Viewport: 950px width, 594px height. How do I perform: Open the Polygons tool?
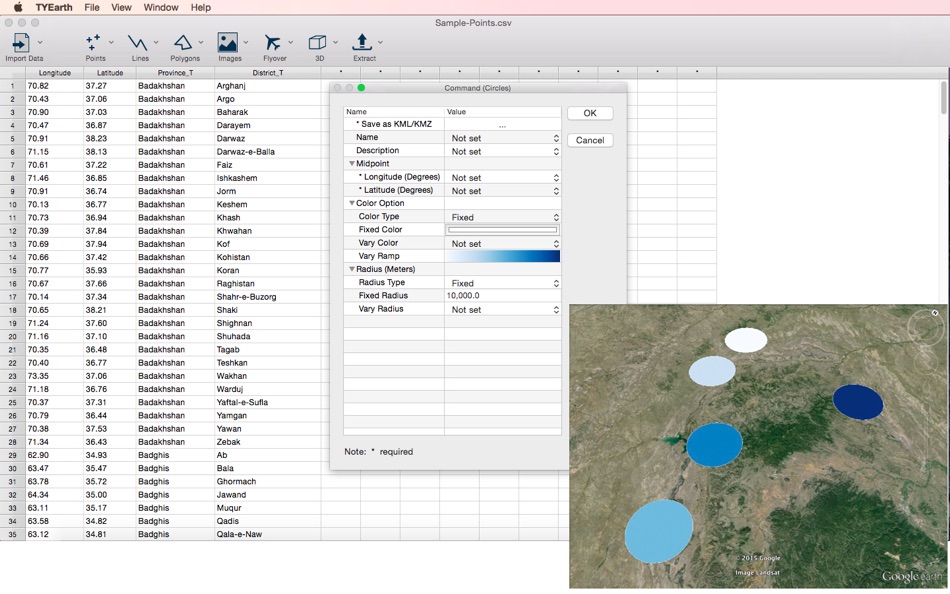coord(183,43)
